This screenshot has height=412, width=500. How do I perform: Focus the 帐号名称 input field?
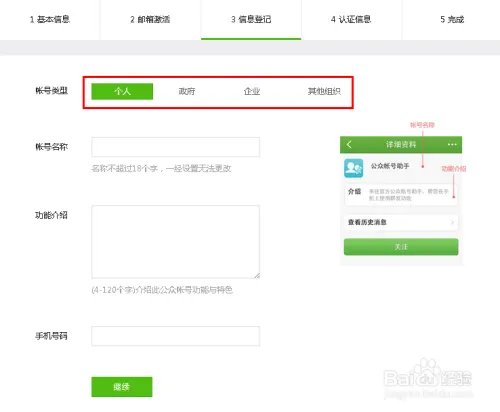[175, 147]
